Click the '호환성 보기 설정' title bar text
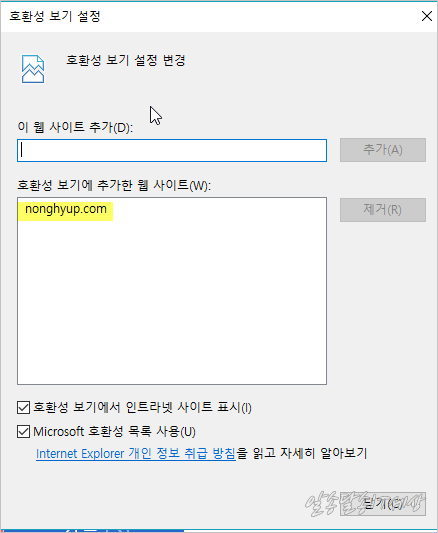Image resolution: width=438 pixels, height=533 pixels. [x=55, y=16]
